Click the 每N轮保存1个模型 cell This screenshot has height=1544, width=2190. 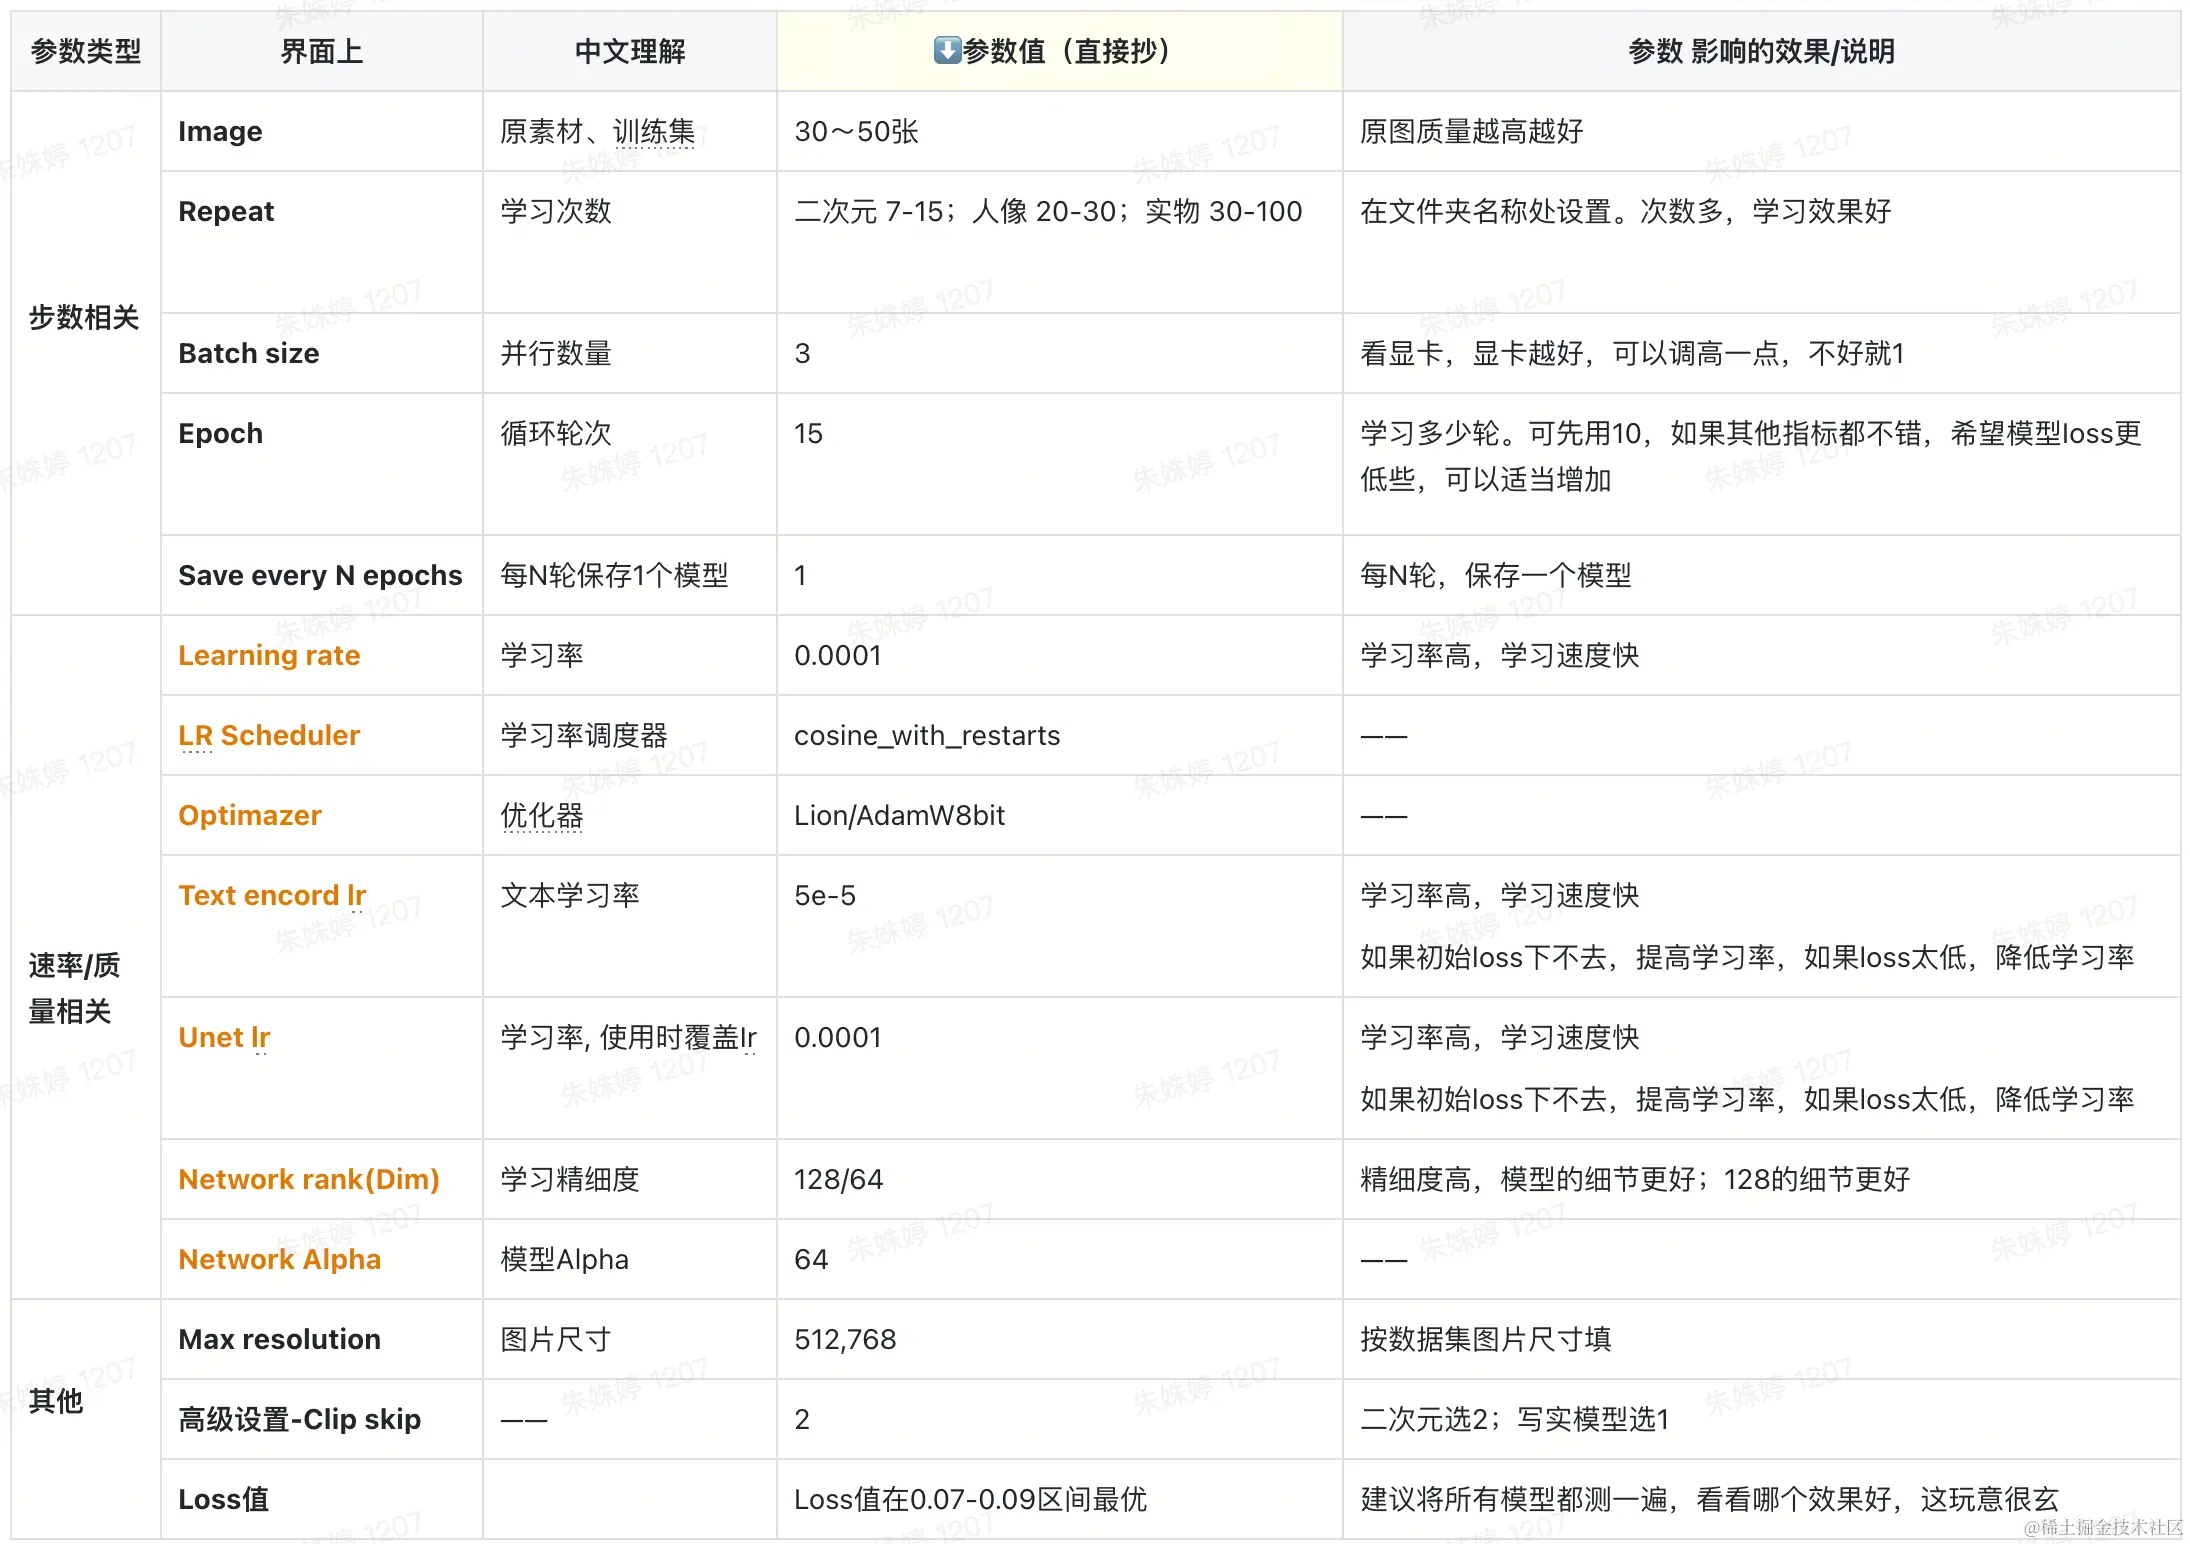click(630, 575)
